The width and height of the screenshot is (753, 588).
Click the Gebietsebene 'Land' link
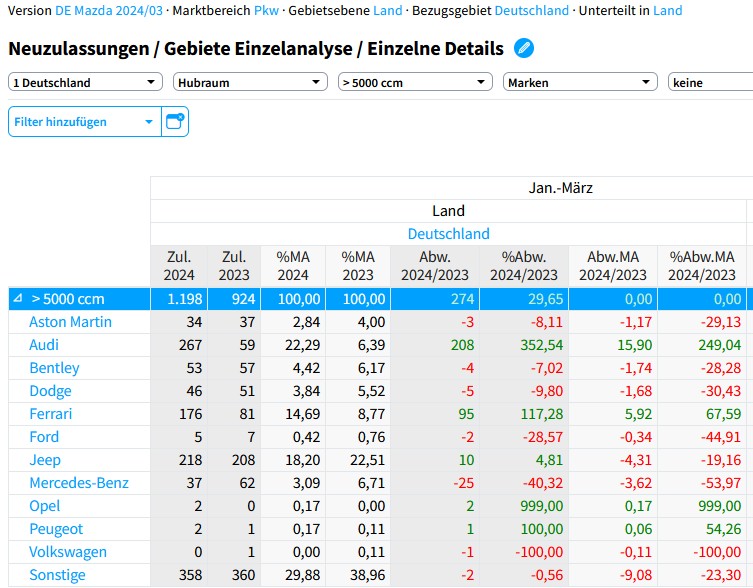click(389, 10)
